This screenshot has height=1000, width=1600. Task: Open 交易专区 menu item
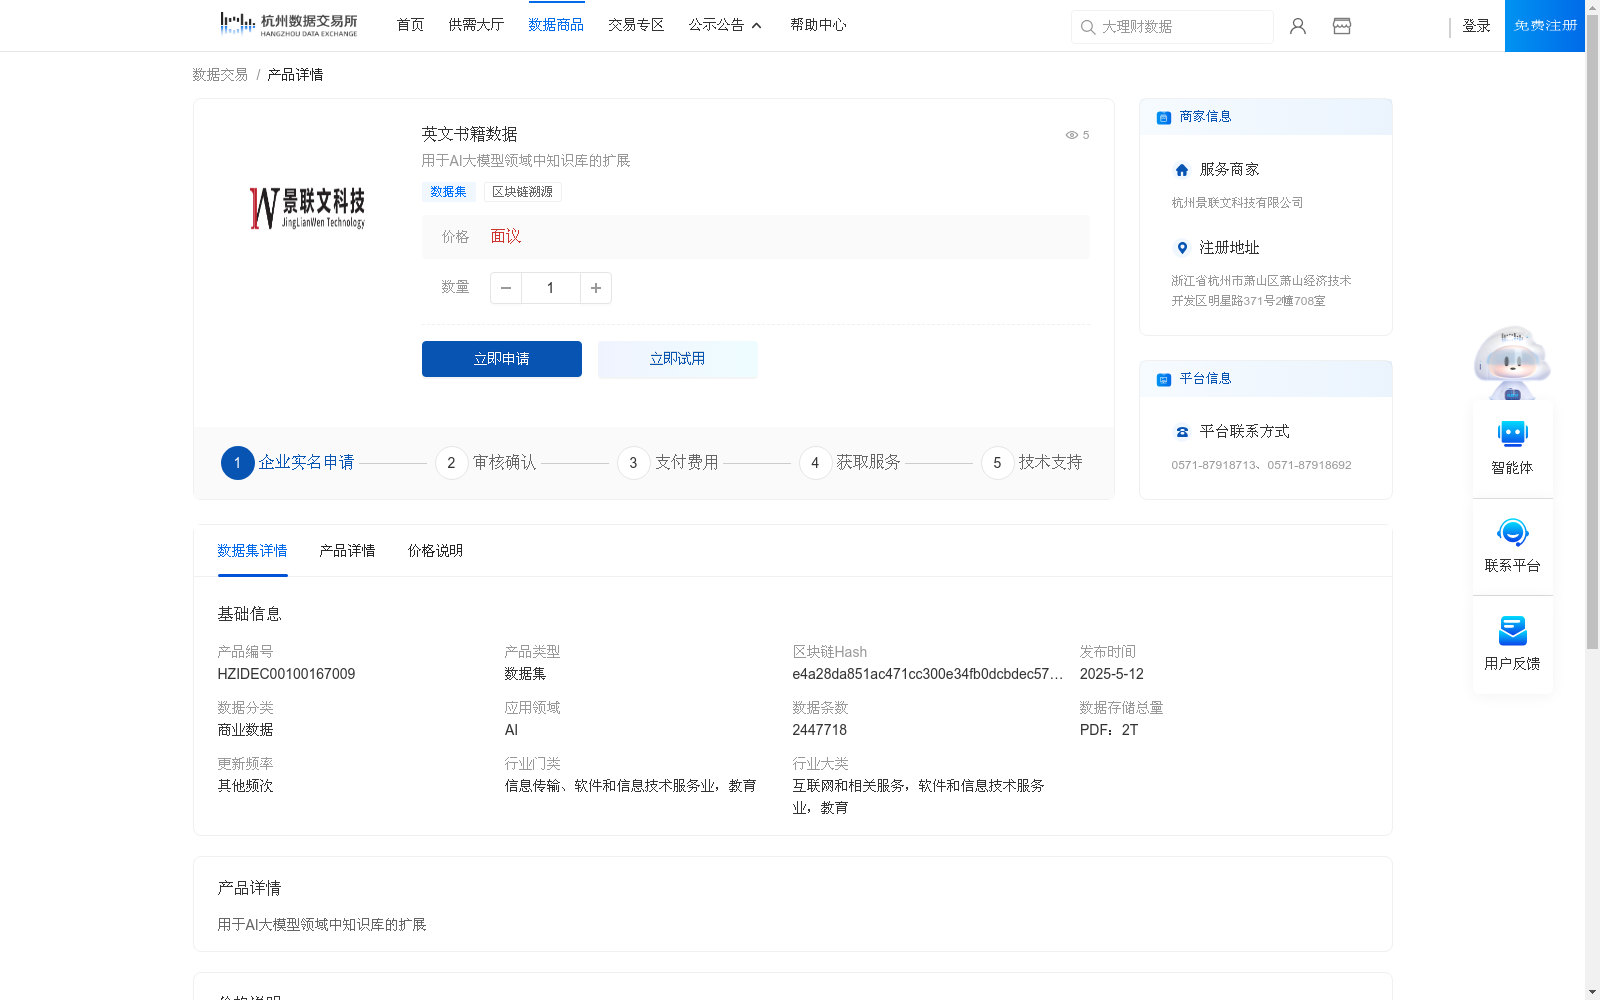click(x=636, y=25)
